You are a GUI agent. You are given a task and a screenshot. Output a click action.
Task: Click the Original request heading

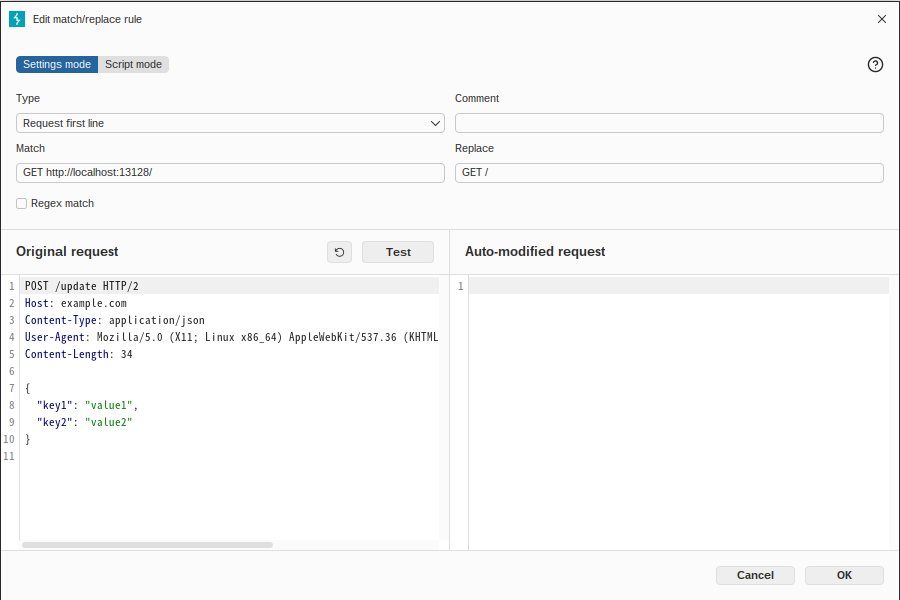pyautogui.click(x=67, y=251)
